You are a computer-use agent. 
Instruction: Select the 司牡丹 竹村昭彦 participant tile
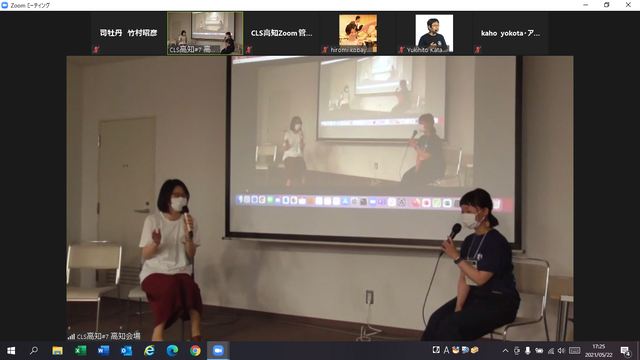point(128,33)
